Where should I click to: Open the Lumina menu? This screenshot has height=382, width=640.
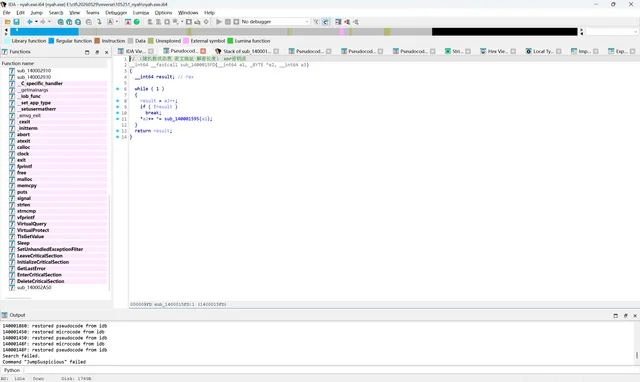(141, 13)
